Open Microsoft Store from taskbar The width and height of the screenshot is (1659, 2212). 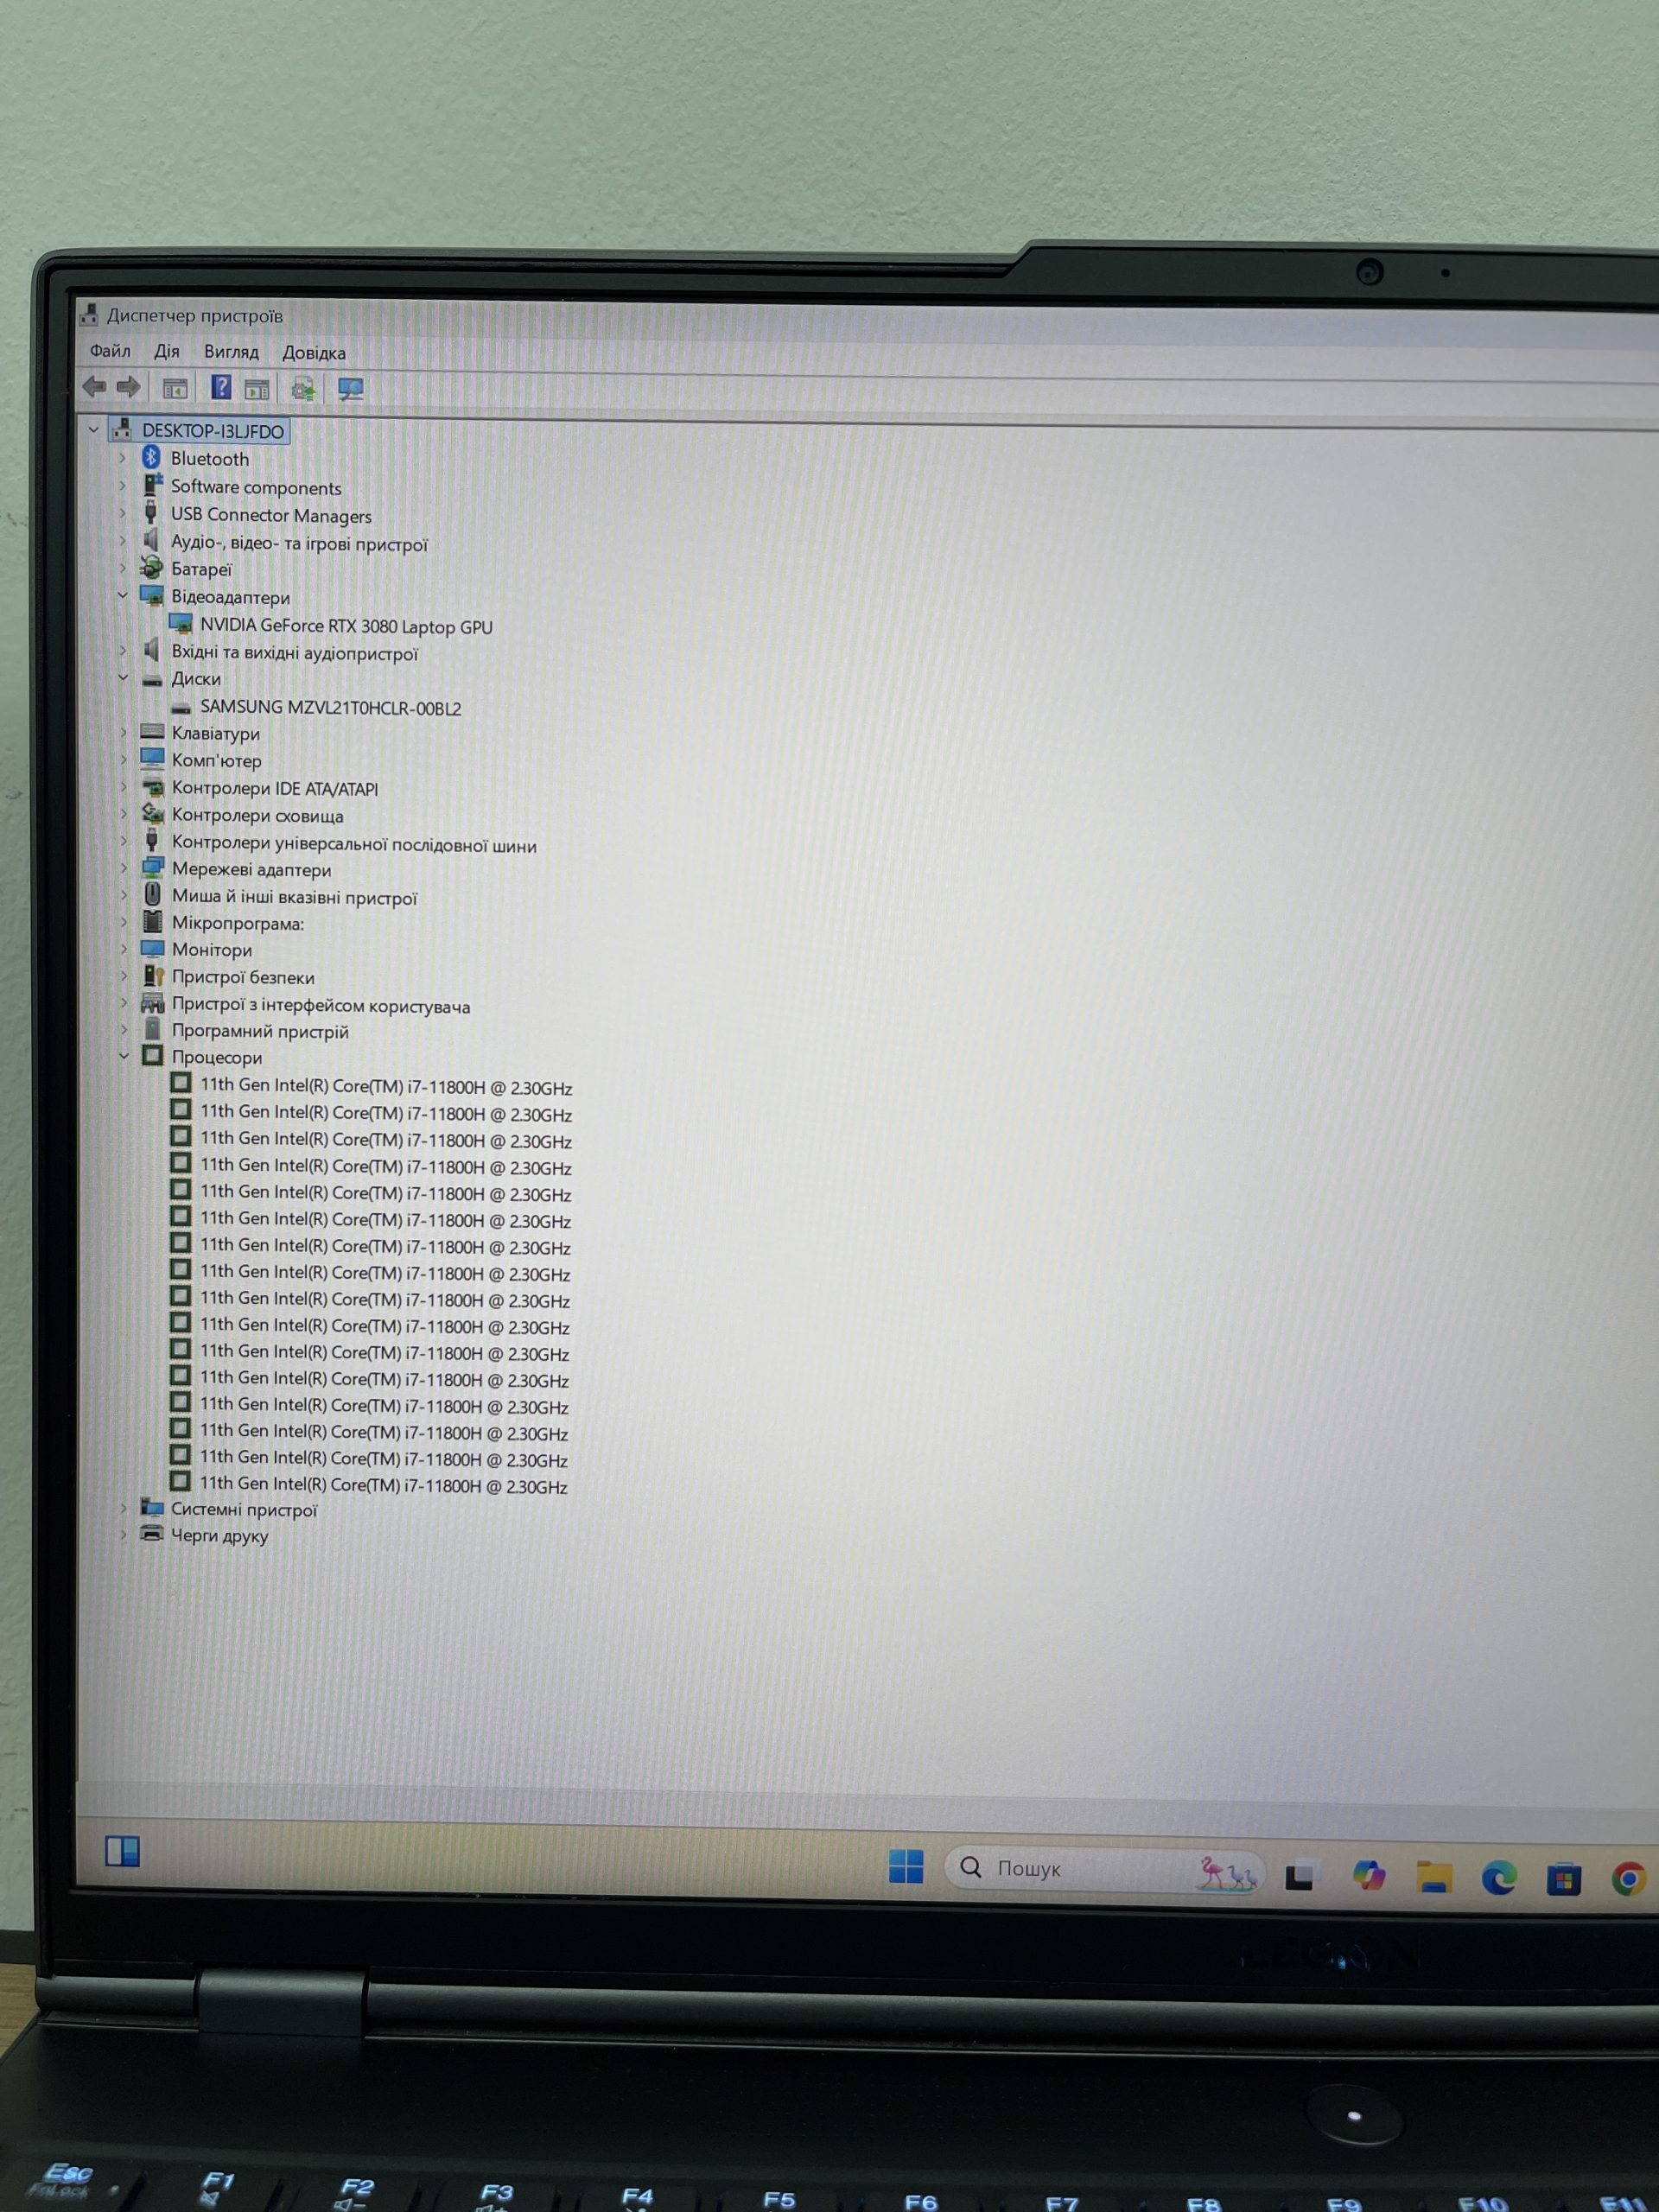point(1564,1880)
